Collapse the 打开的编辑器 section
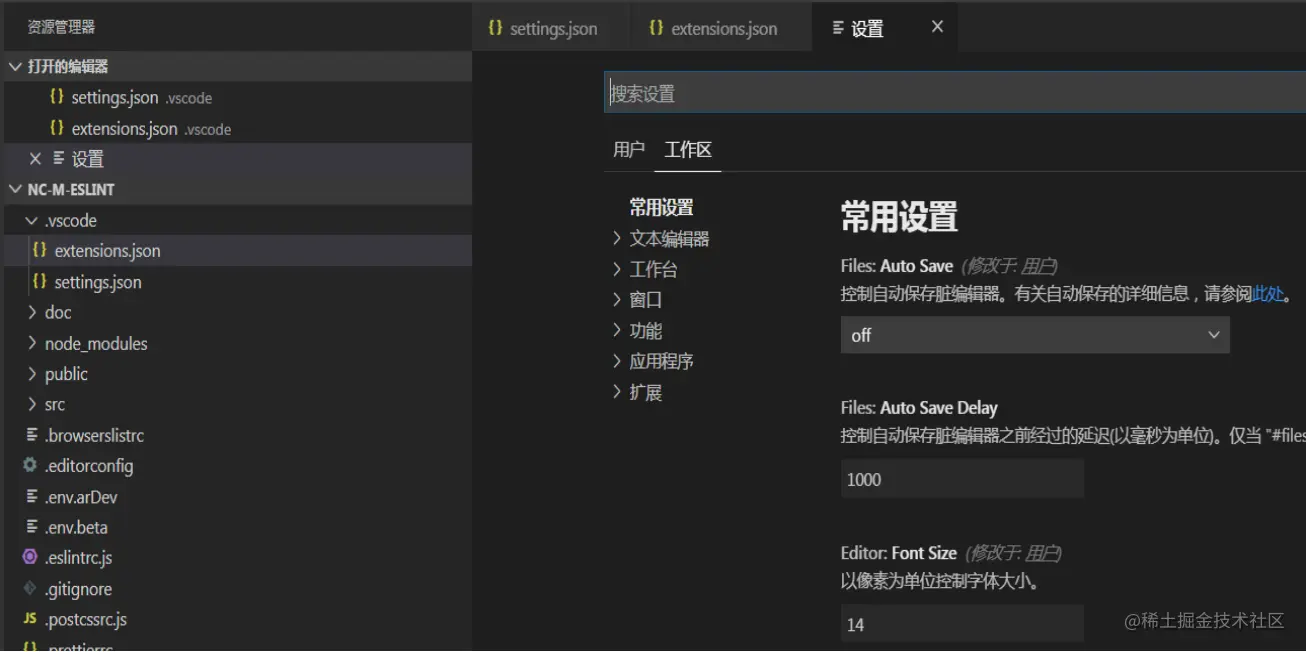This screenshot has width=1306, height=652. coord(15,66)
